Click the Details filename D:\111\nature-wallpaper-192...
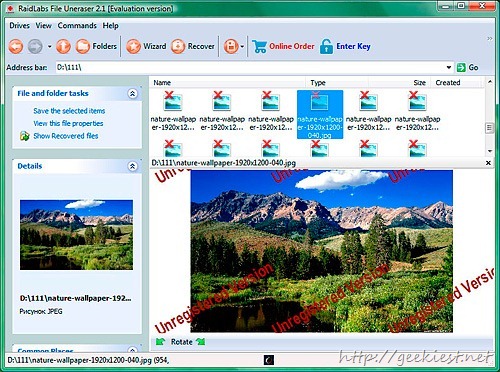The height and width of the screenshot is (372, 500). 75,298
